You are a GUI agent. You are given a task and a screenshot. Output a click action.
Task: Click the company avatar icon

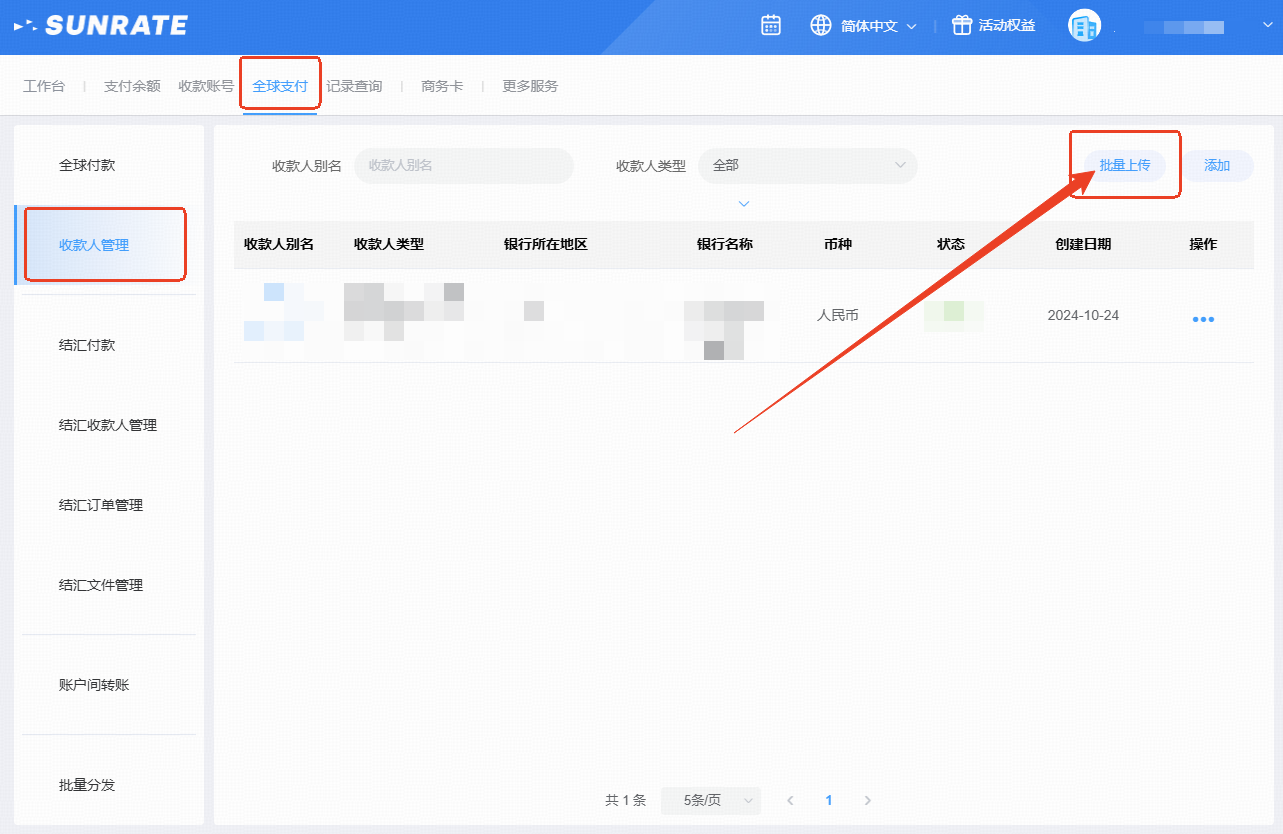tap(1084, 26)
